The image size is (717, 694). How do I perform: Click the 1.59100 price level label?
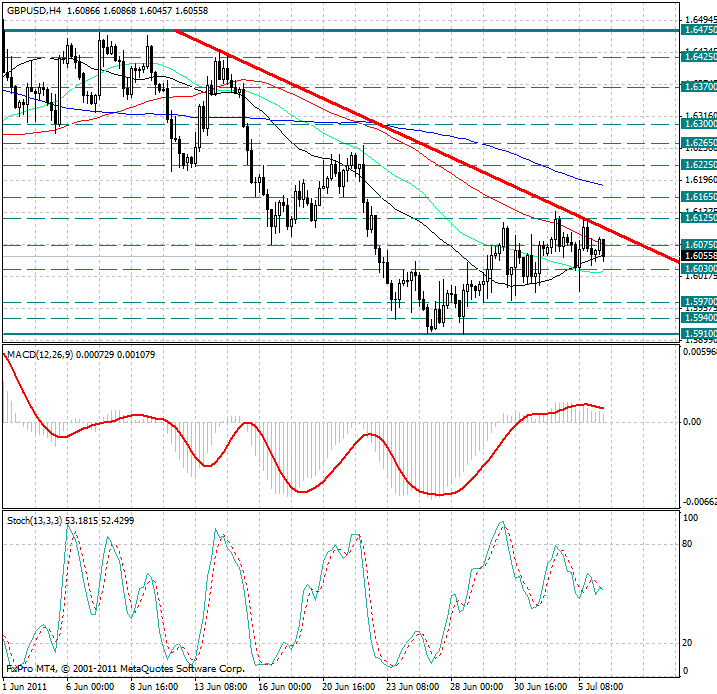[x=698, y=333]
